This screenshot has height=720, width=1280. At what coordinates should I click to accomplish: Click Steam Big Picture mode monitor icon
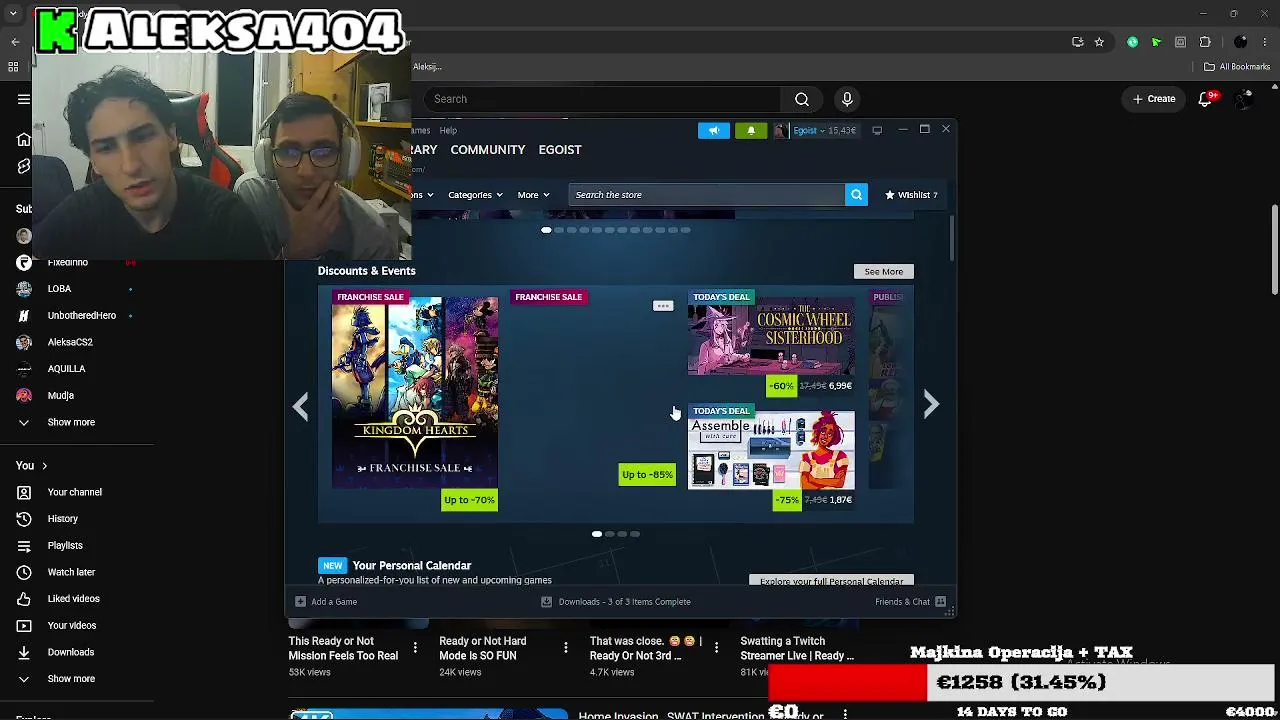[x=877, y=130]
